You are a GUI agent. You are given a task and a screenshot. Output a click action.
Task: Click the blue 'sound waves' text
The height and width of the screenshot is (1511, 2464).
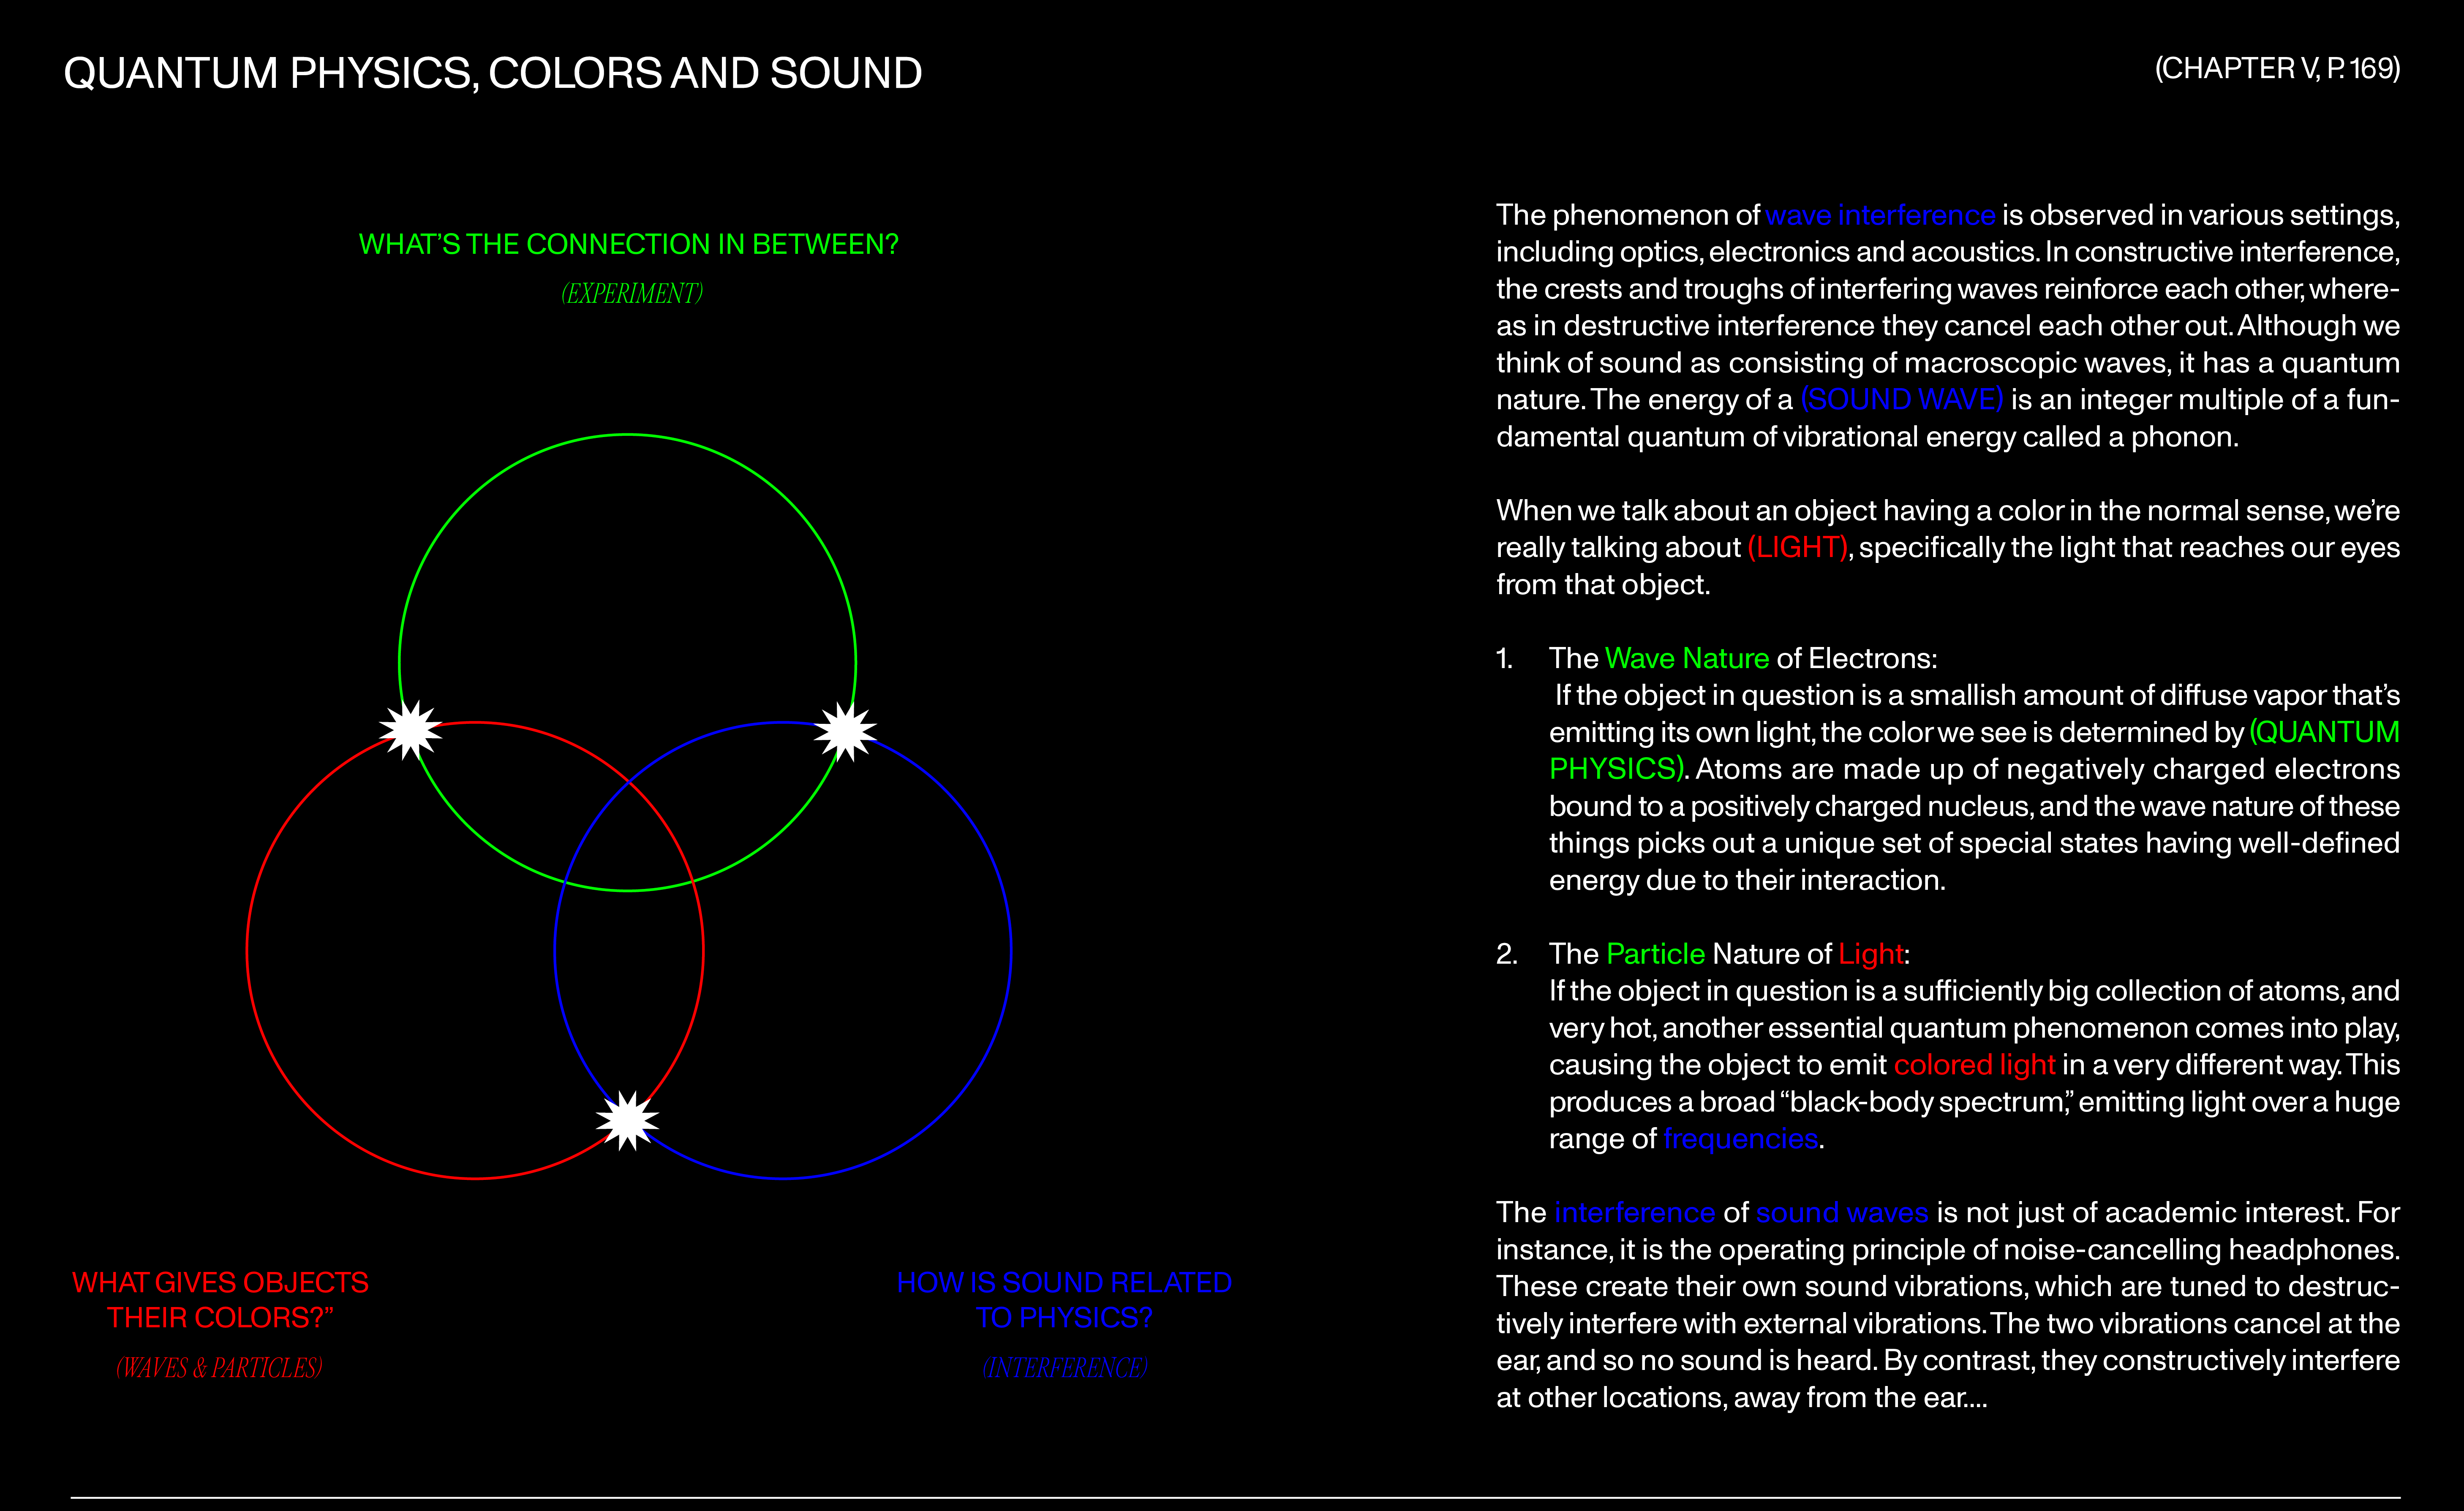click(1842, 1212)
